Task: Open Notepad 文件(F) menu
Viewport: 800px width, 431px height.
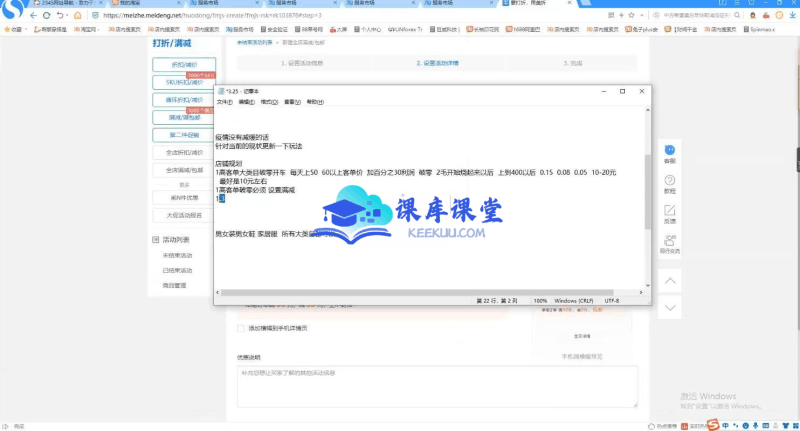Action: click(224, 102)
